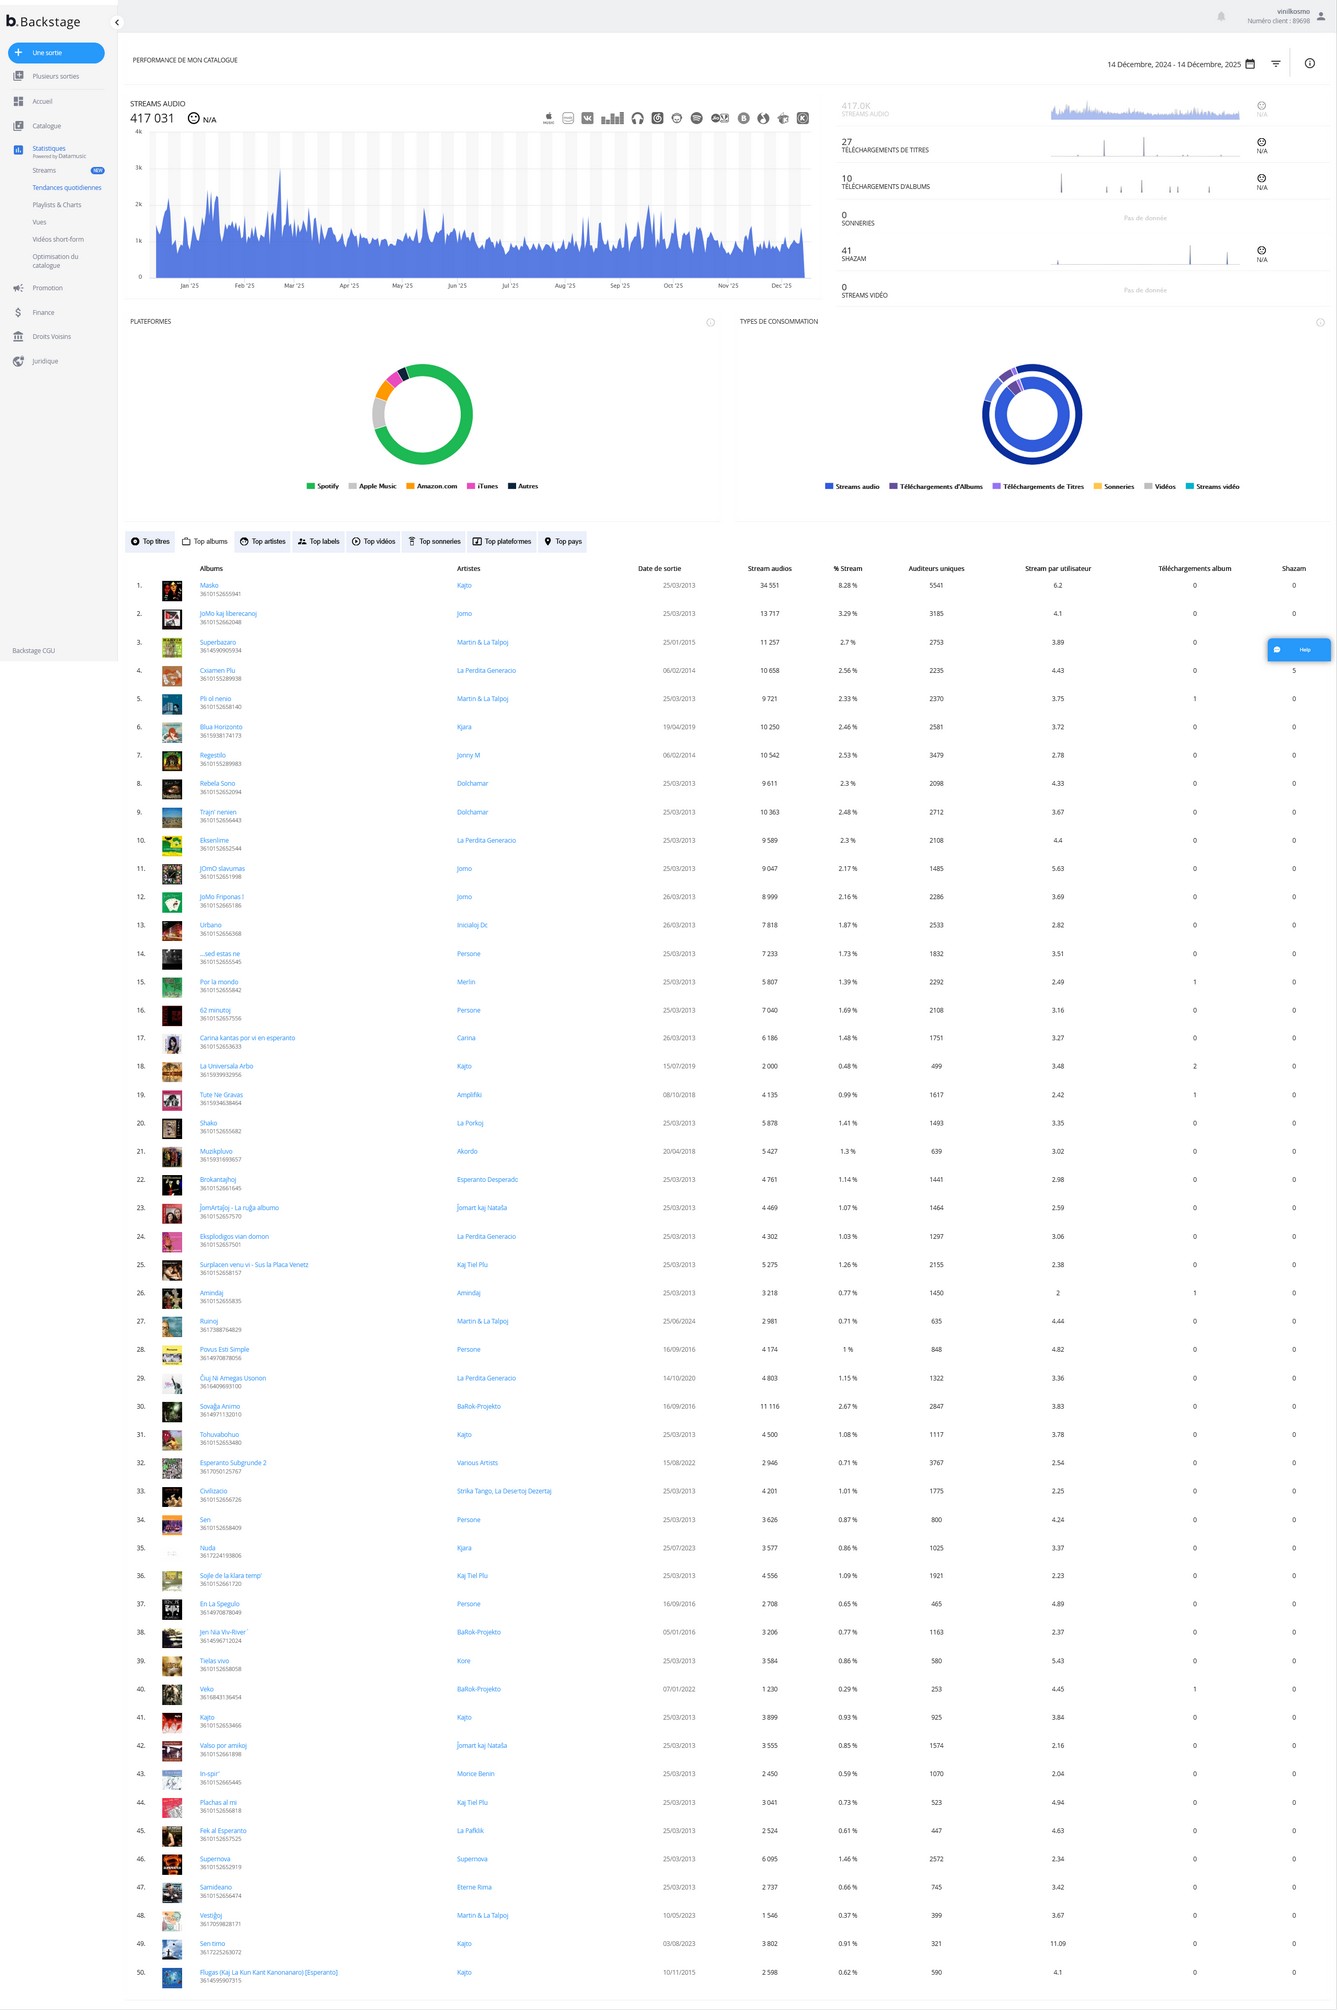Toggle Amazon.com legend entry
The height and width of the screenshot is (2011, 1338).
click(x=431, y=486)
